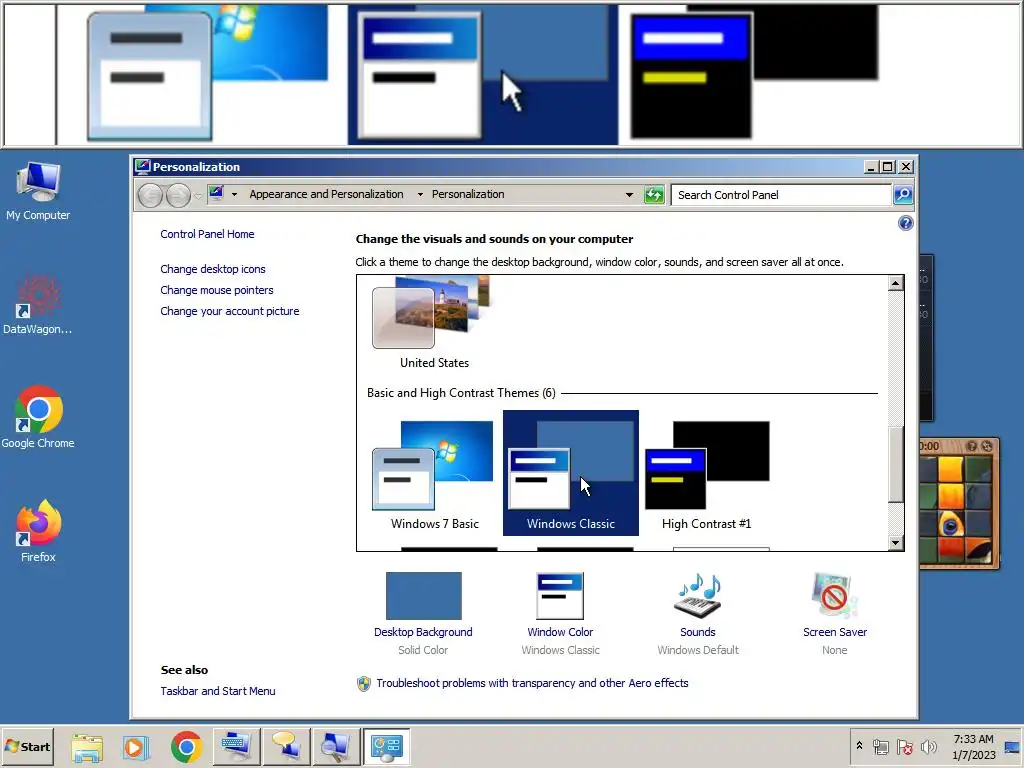Expand the Control Panel root arrow in breadcrumb
Screen dimensions: 1024x768
234,194
